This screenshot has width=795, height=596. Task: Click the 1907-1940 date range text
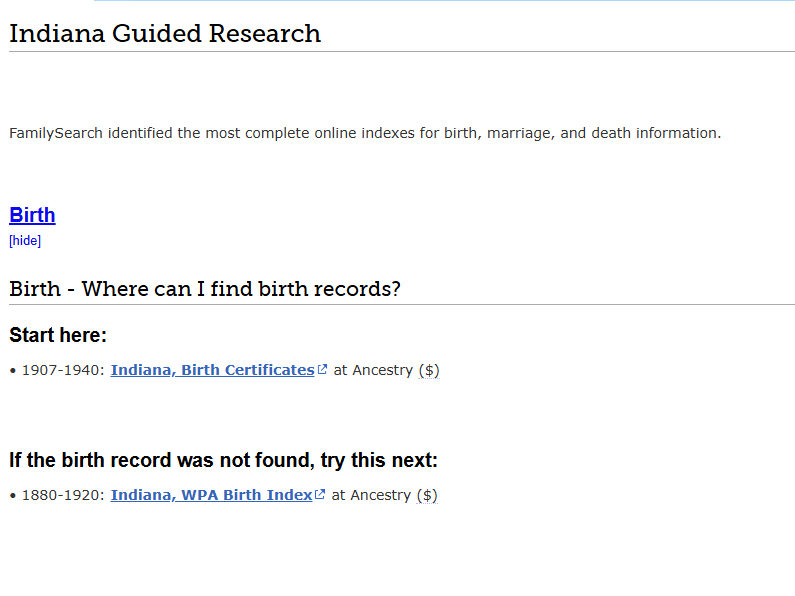(63, 370)
